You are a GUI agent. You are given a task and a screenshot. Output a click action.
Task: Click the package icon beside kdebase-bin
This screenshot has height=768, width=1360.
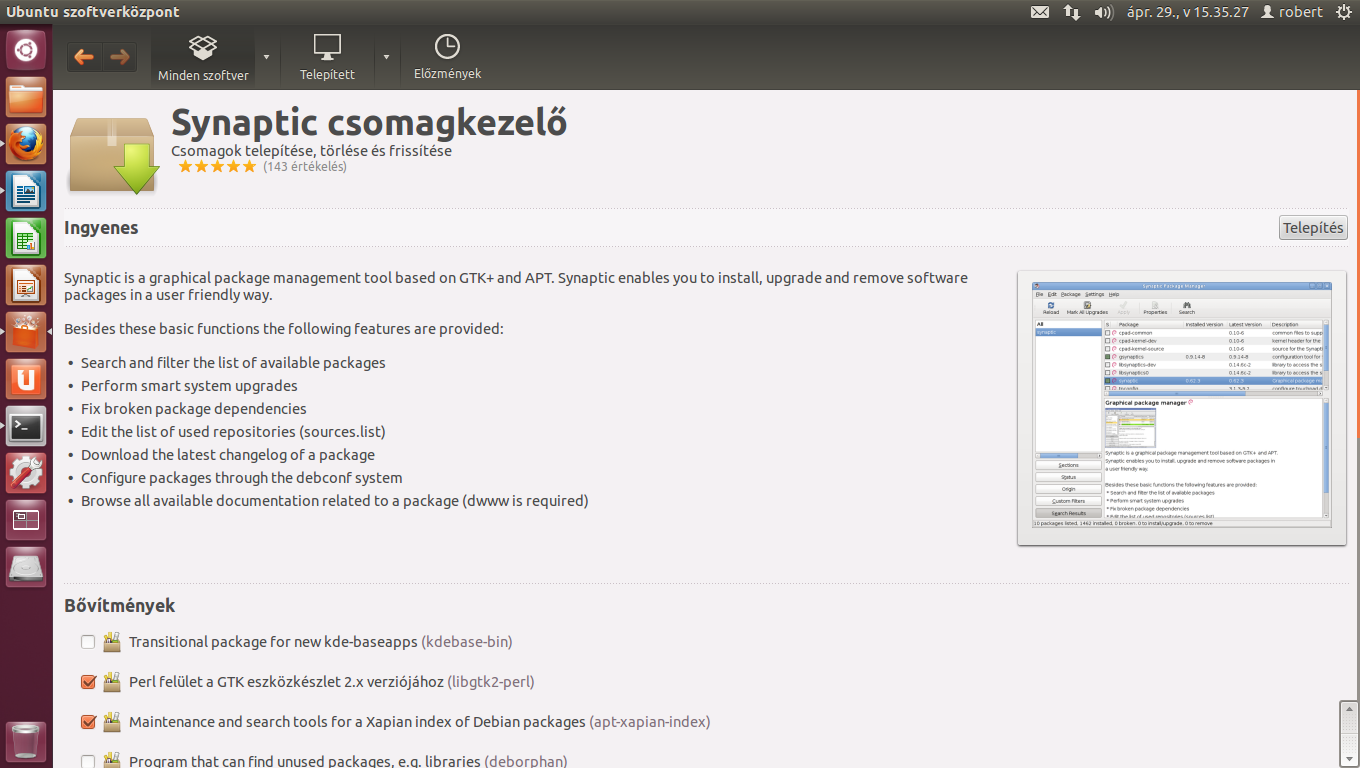point(112,642)
